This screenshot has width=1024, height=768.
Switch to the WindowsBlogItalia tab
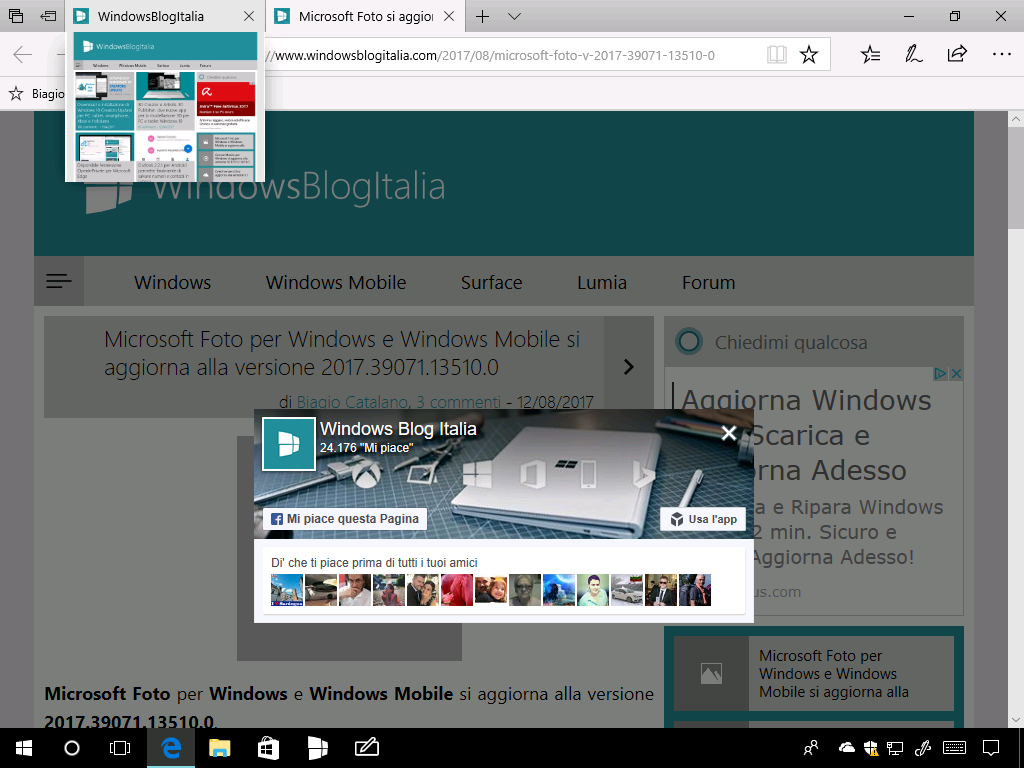(151, 16)
